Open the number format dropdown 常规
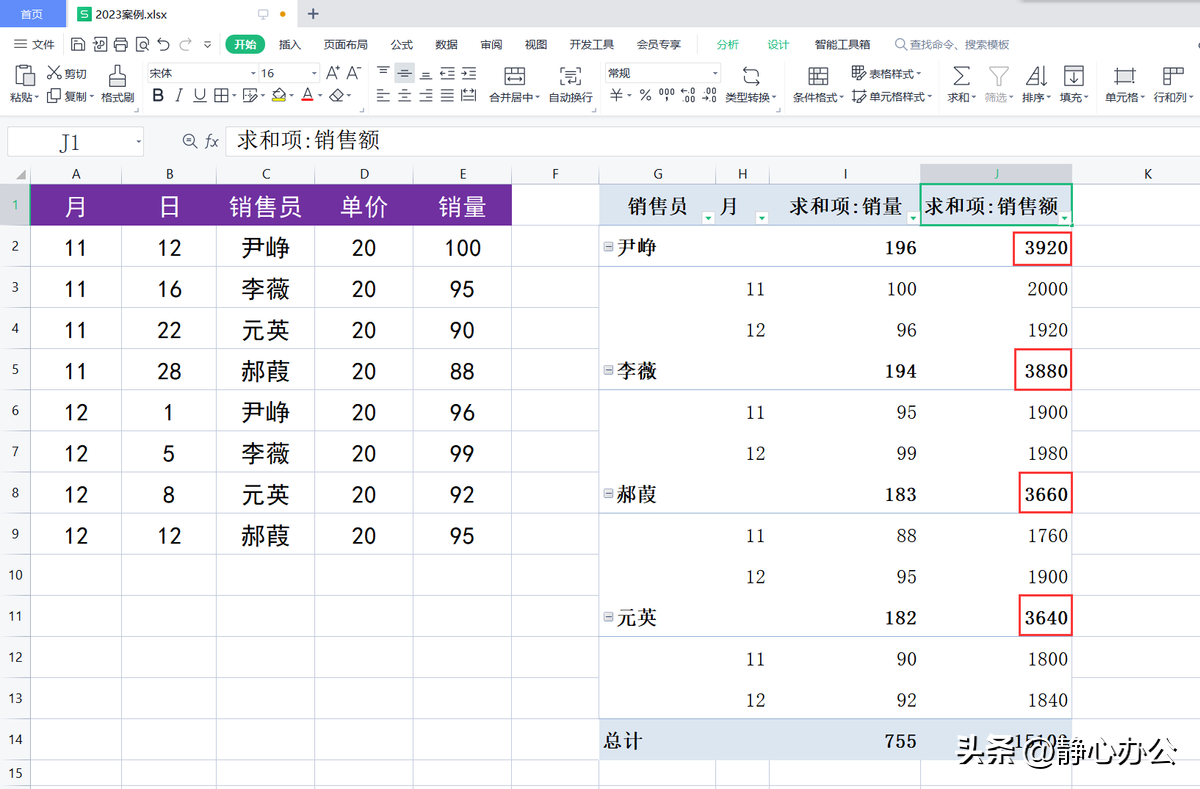 point(715,73)
